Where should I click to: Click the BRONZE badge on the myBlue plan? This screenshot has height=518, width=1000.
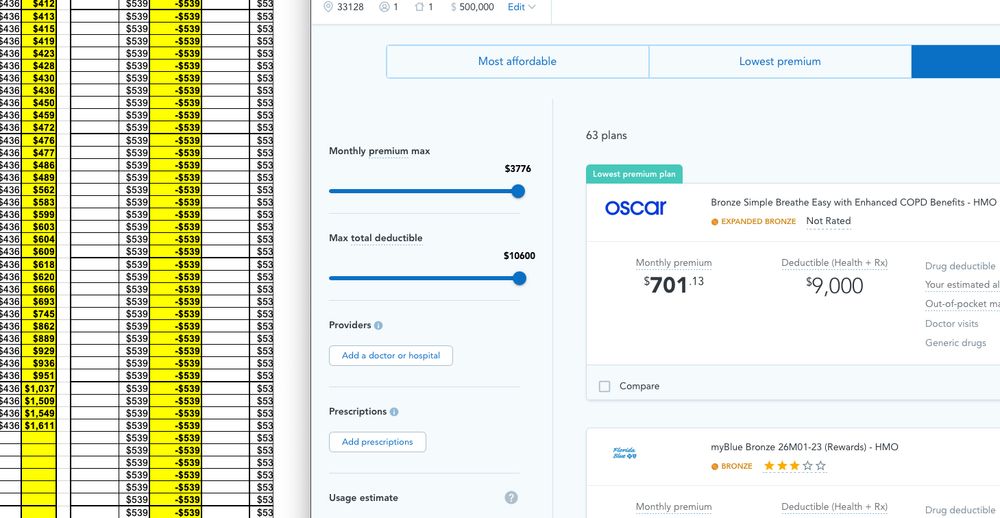732,466
